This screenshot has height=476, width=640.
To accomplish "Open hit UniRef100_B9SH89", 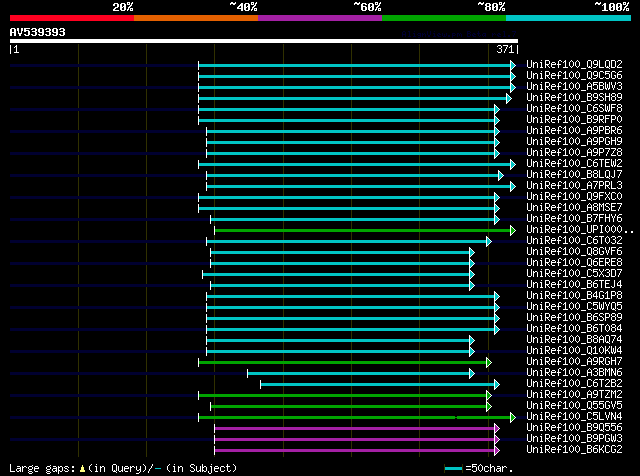I will point(574,98).
